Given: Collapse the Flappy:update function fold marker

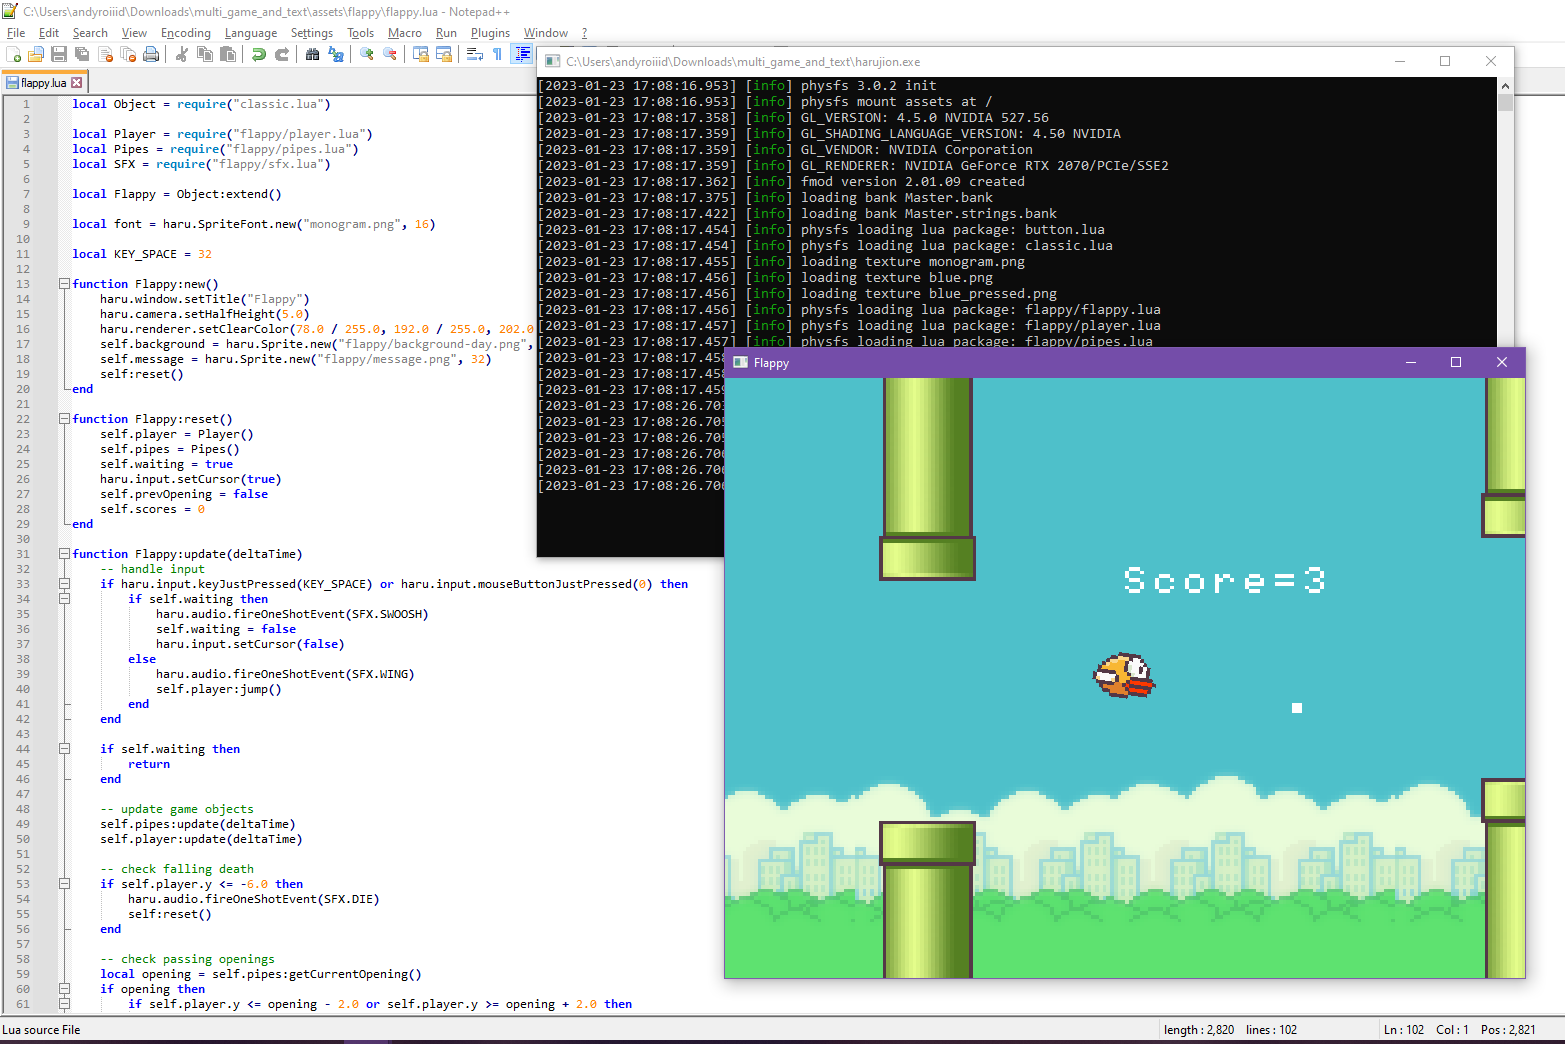Looking at the screenshot, I should [64, 554].
